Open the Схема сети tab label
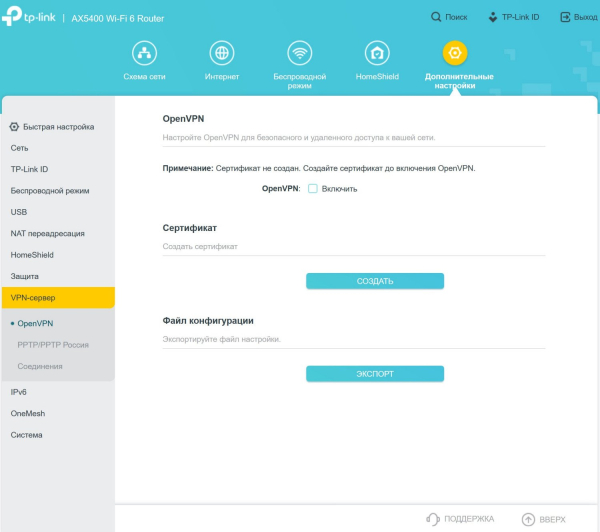The height and width of the screenshot is (532, 600). (144, 77)
